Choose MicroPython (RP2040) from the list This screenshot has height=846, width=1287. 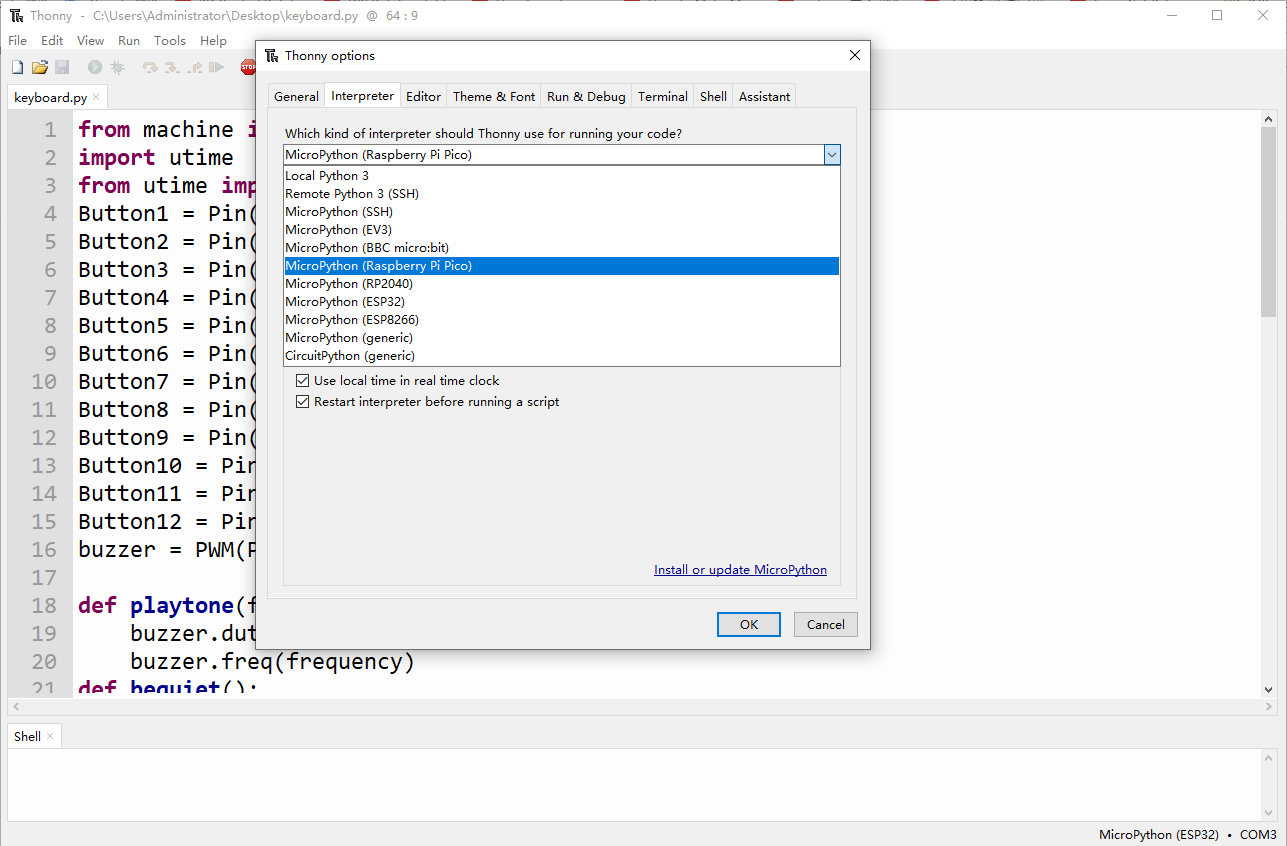coord(562,284)
